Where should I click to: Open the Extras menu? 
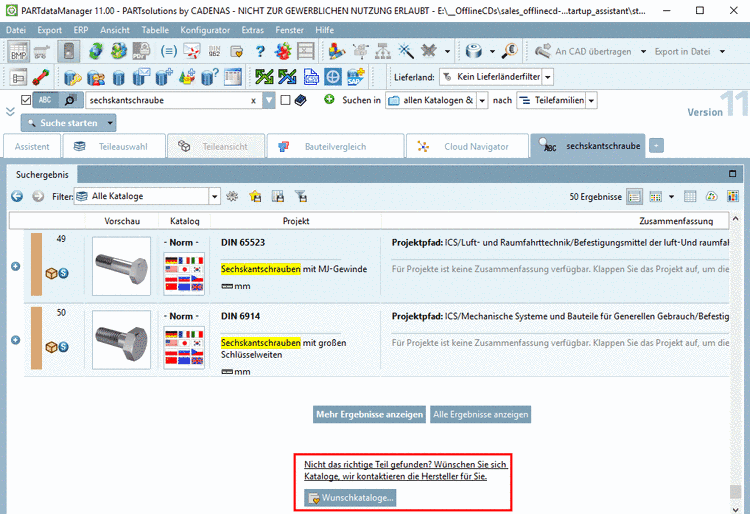(253, 30)
